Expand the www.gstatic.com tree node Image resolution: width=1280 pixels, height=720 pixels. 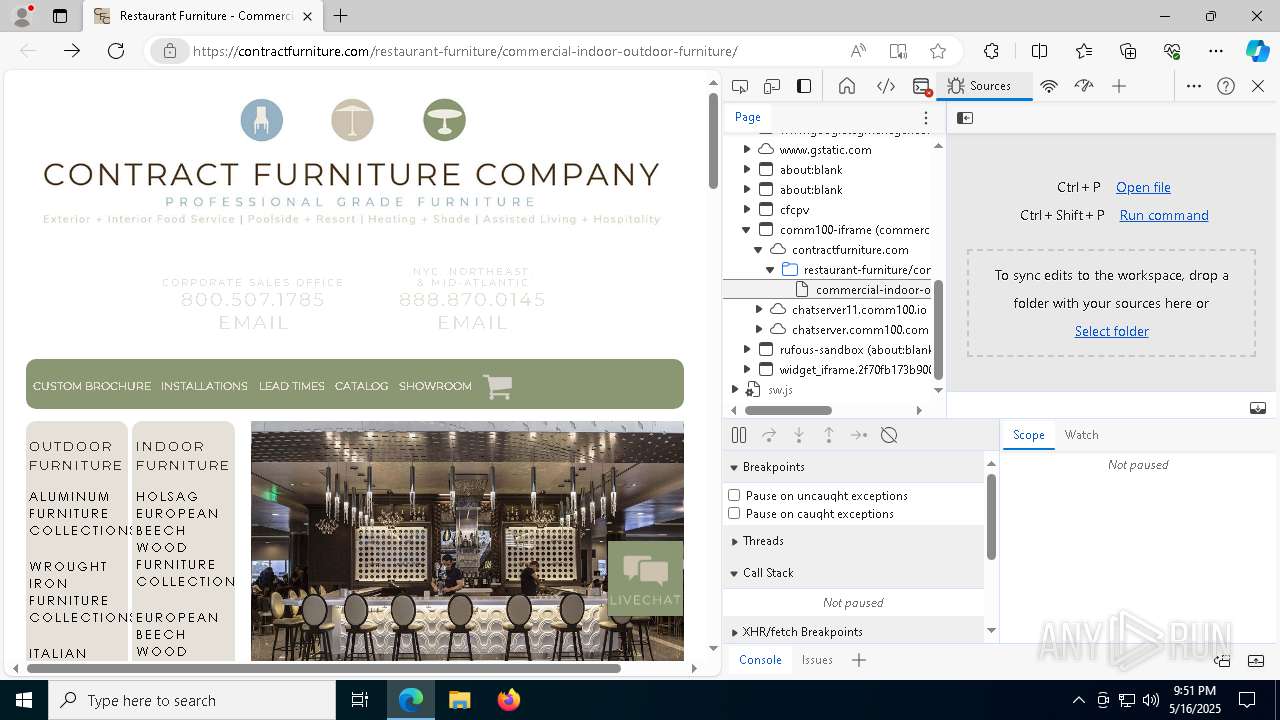click(747, 149)
